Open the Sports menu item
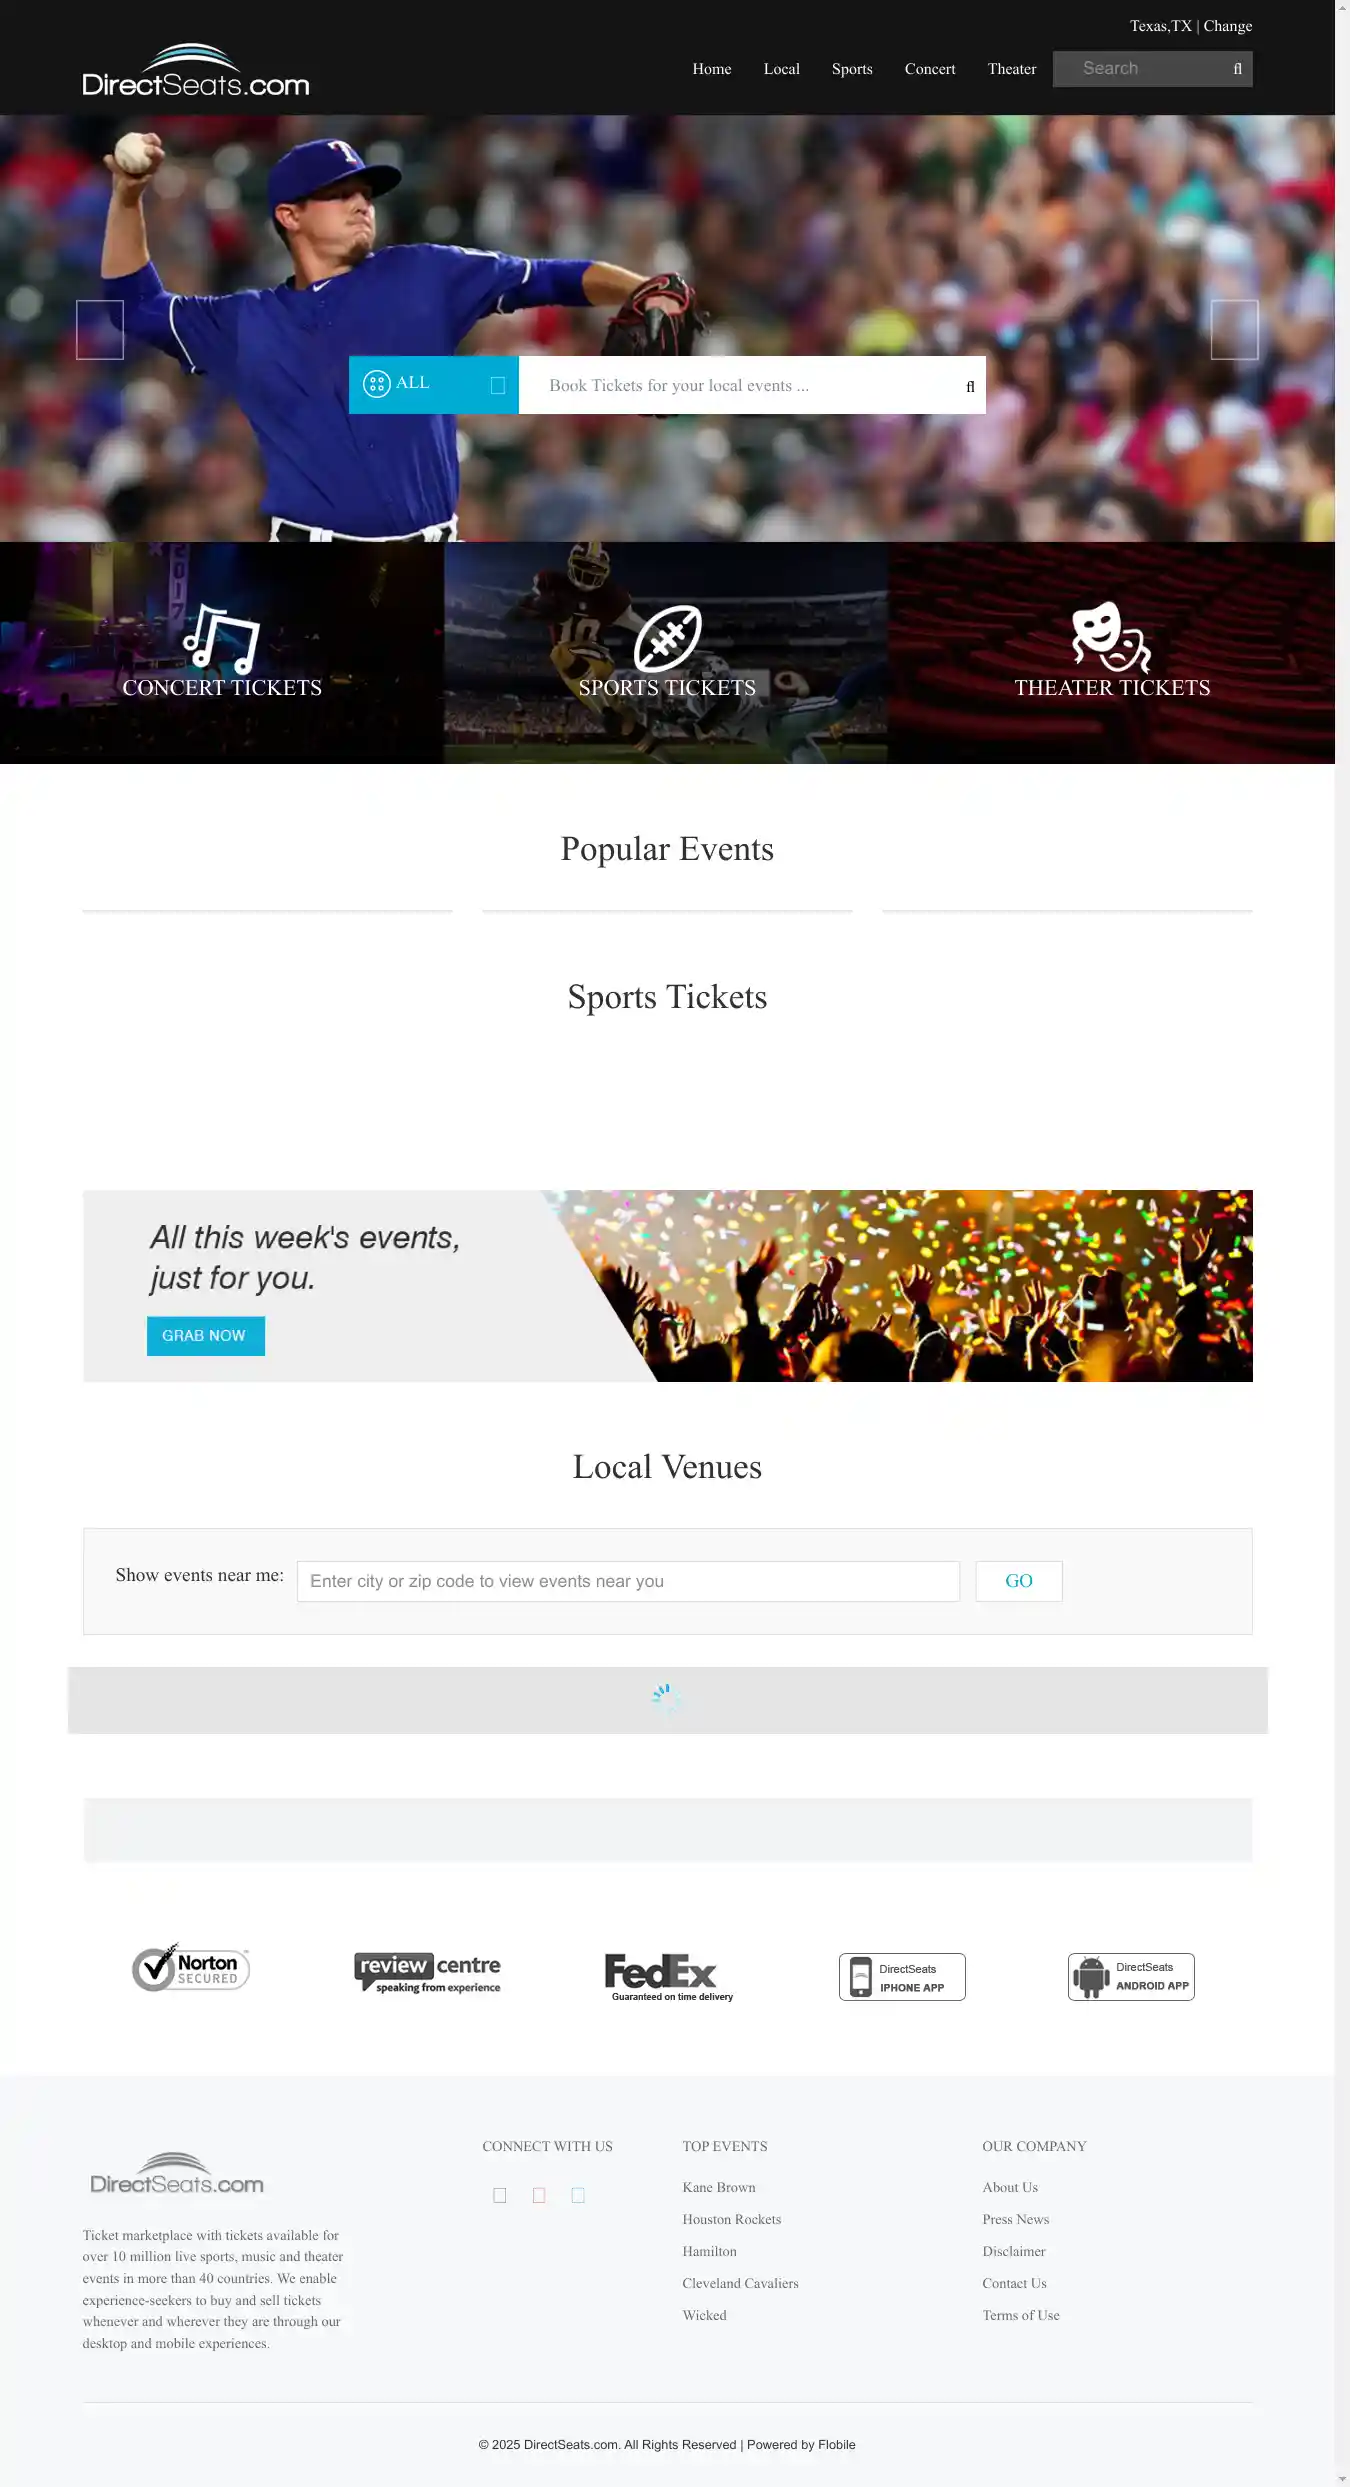The width and height of the screenshot is (1350, 2487). click(x=852, y=69)
